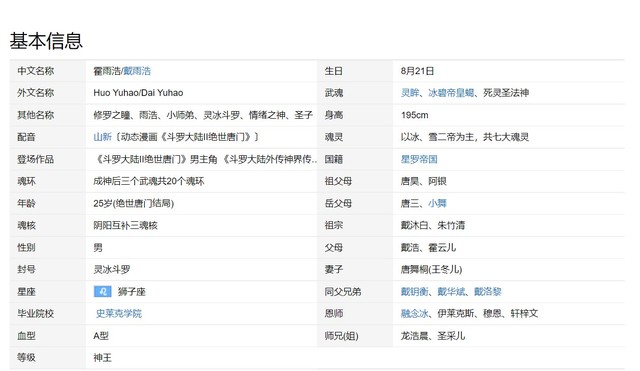Viewport: 640px width, 371px height.
Task: Select the 祖父母 label
Action: (x=338, y=181)
